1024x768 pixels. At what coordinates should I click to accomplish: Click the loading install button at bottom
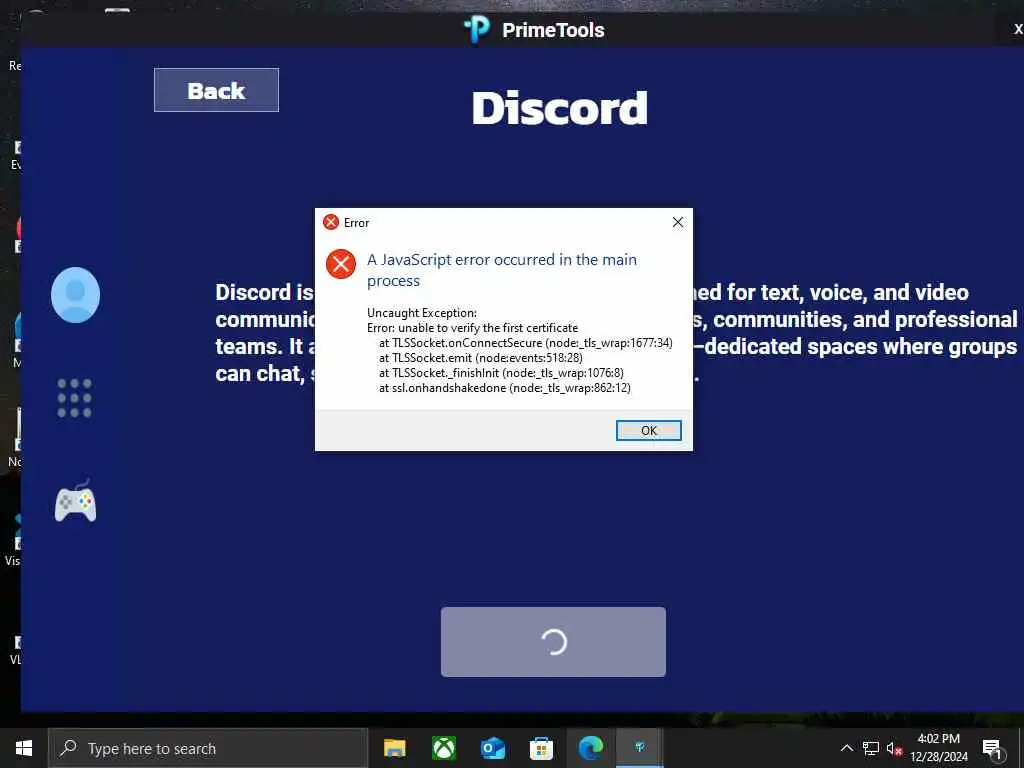553,642
